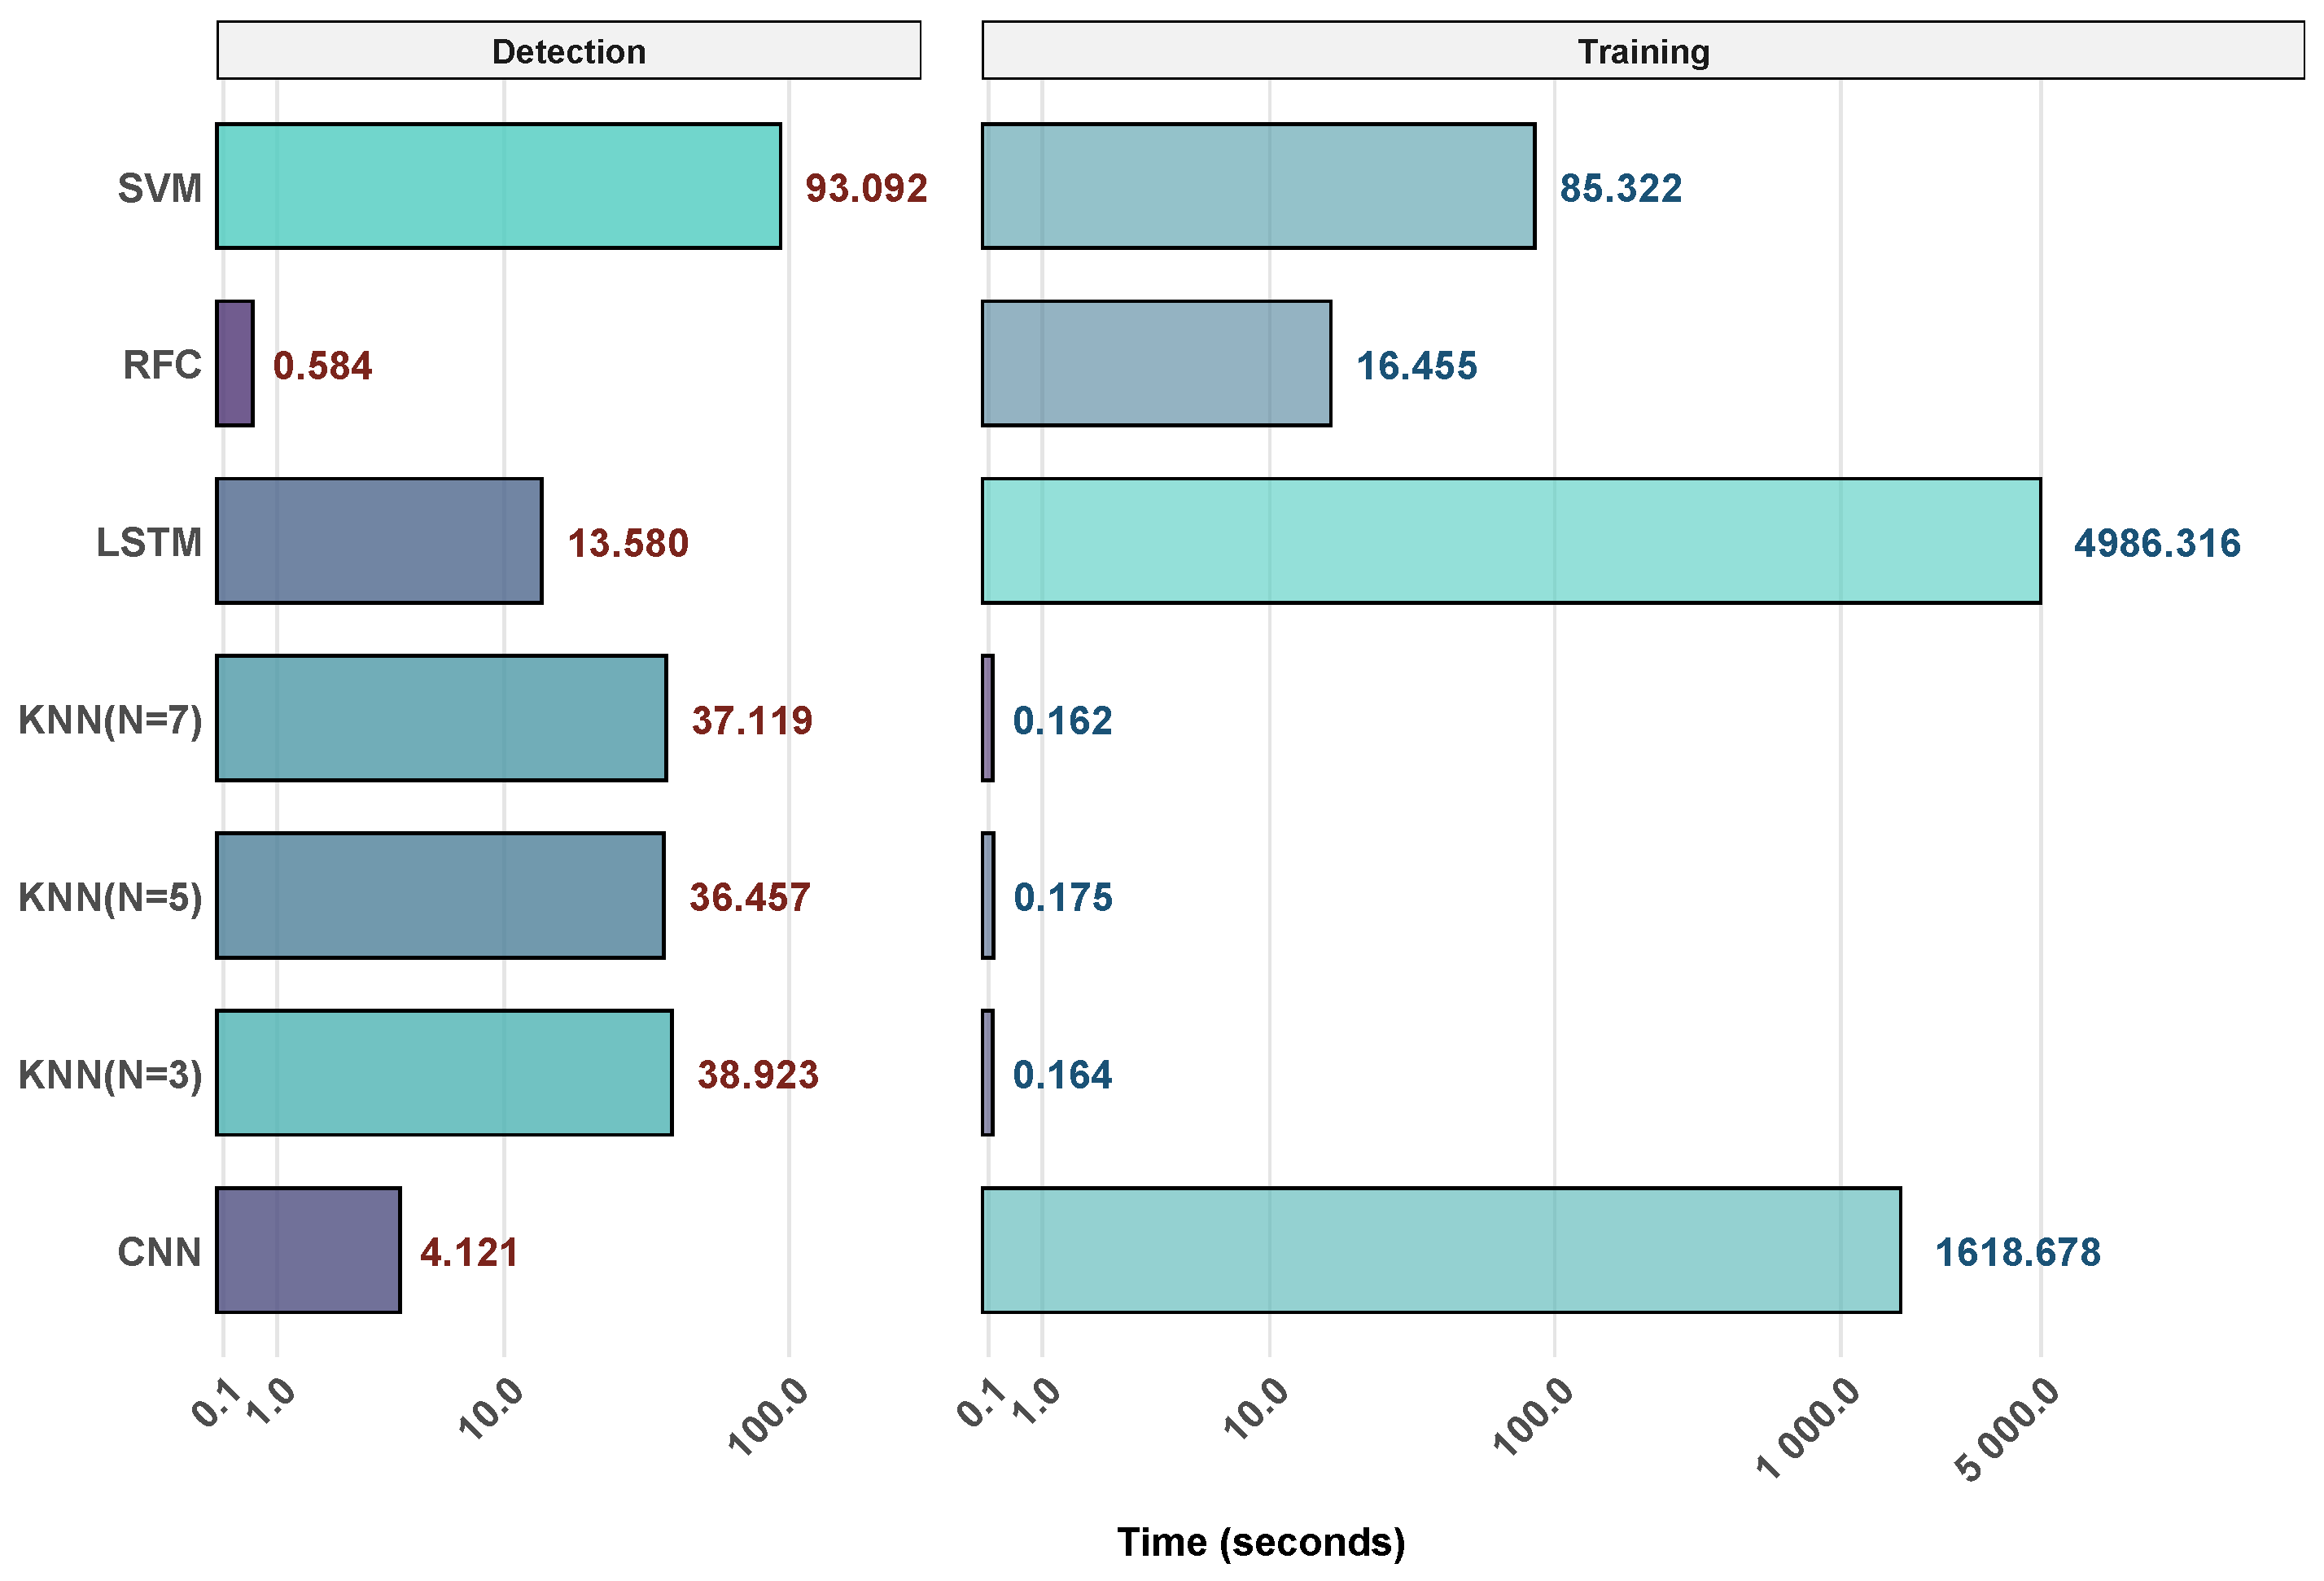Click the Training panel header
Screen dimensions: 2324x1581
pos(1643,50)
